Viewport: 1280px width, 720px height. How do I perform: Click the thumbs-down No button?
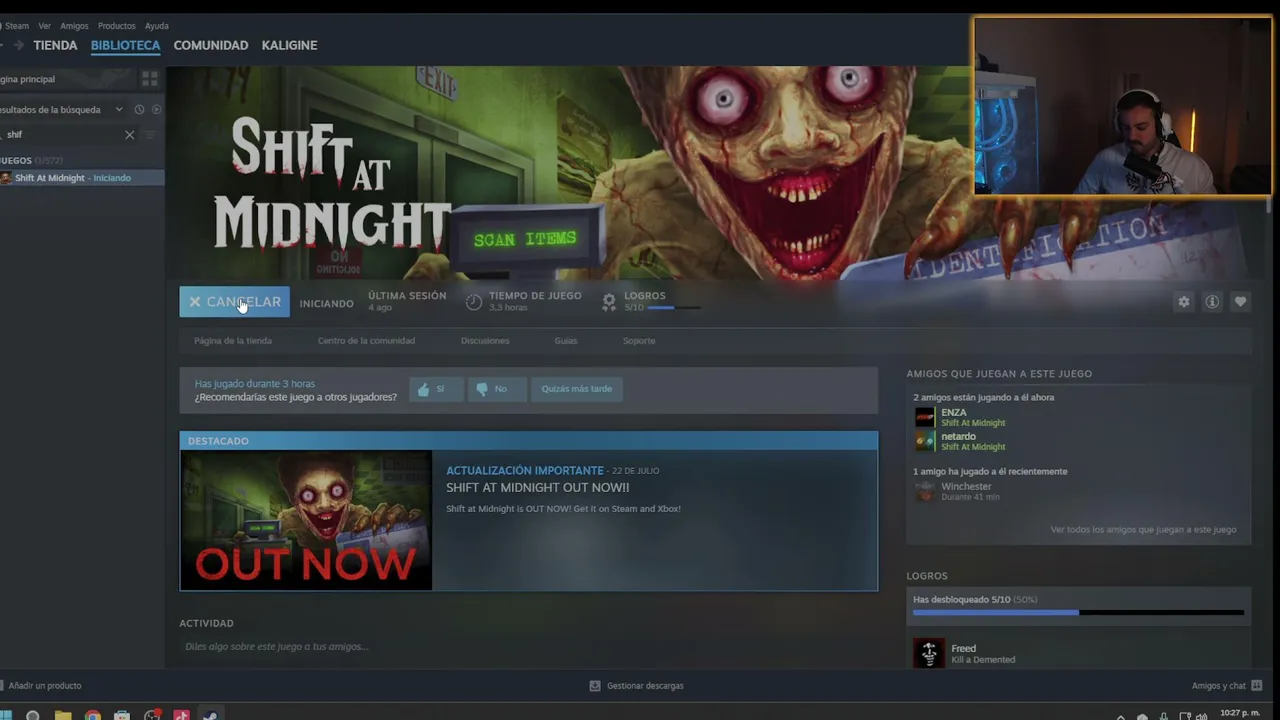click(497, 389)
